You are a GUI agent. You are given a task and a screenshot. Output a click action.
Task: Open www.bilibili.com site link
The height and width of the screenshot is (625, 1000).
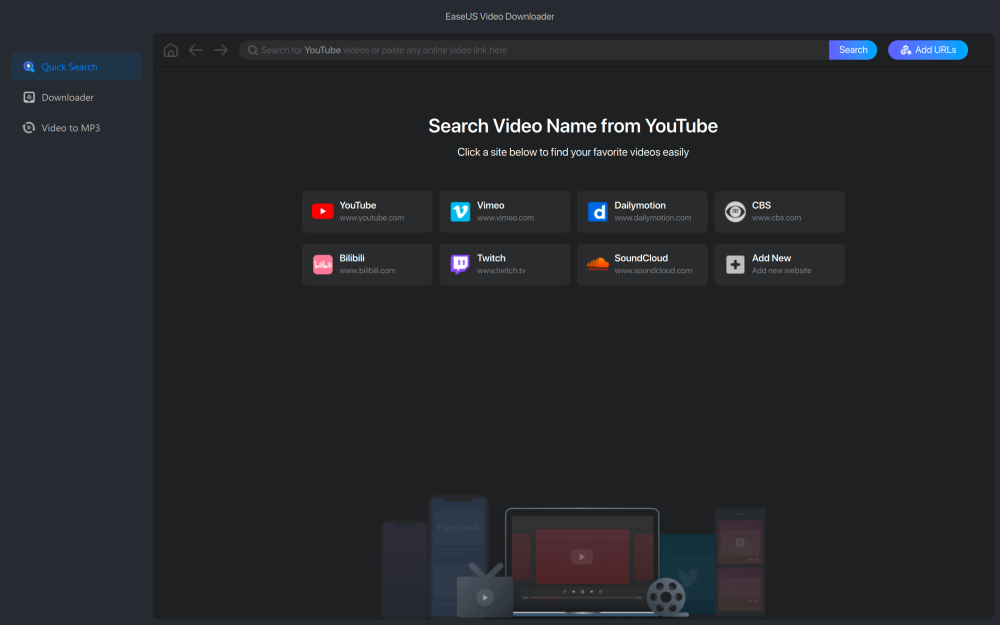click(x=367, y=271)
